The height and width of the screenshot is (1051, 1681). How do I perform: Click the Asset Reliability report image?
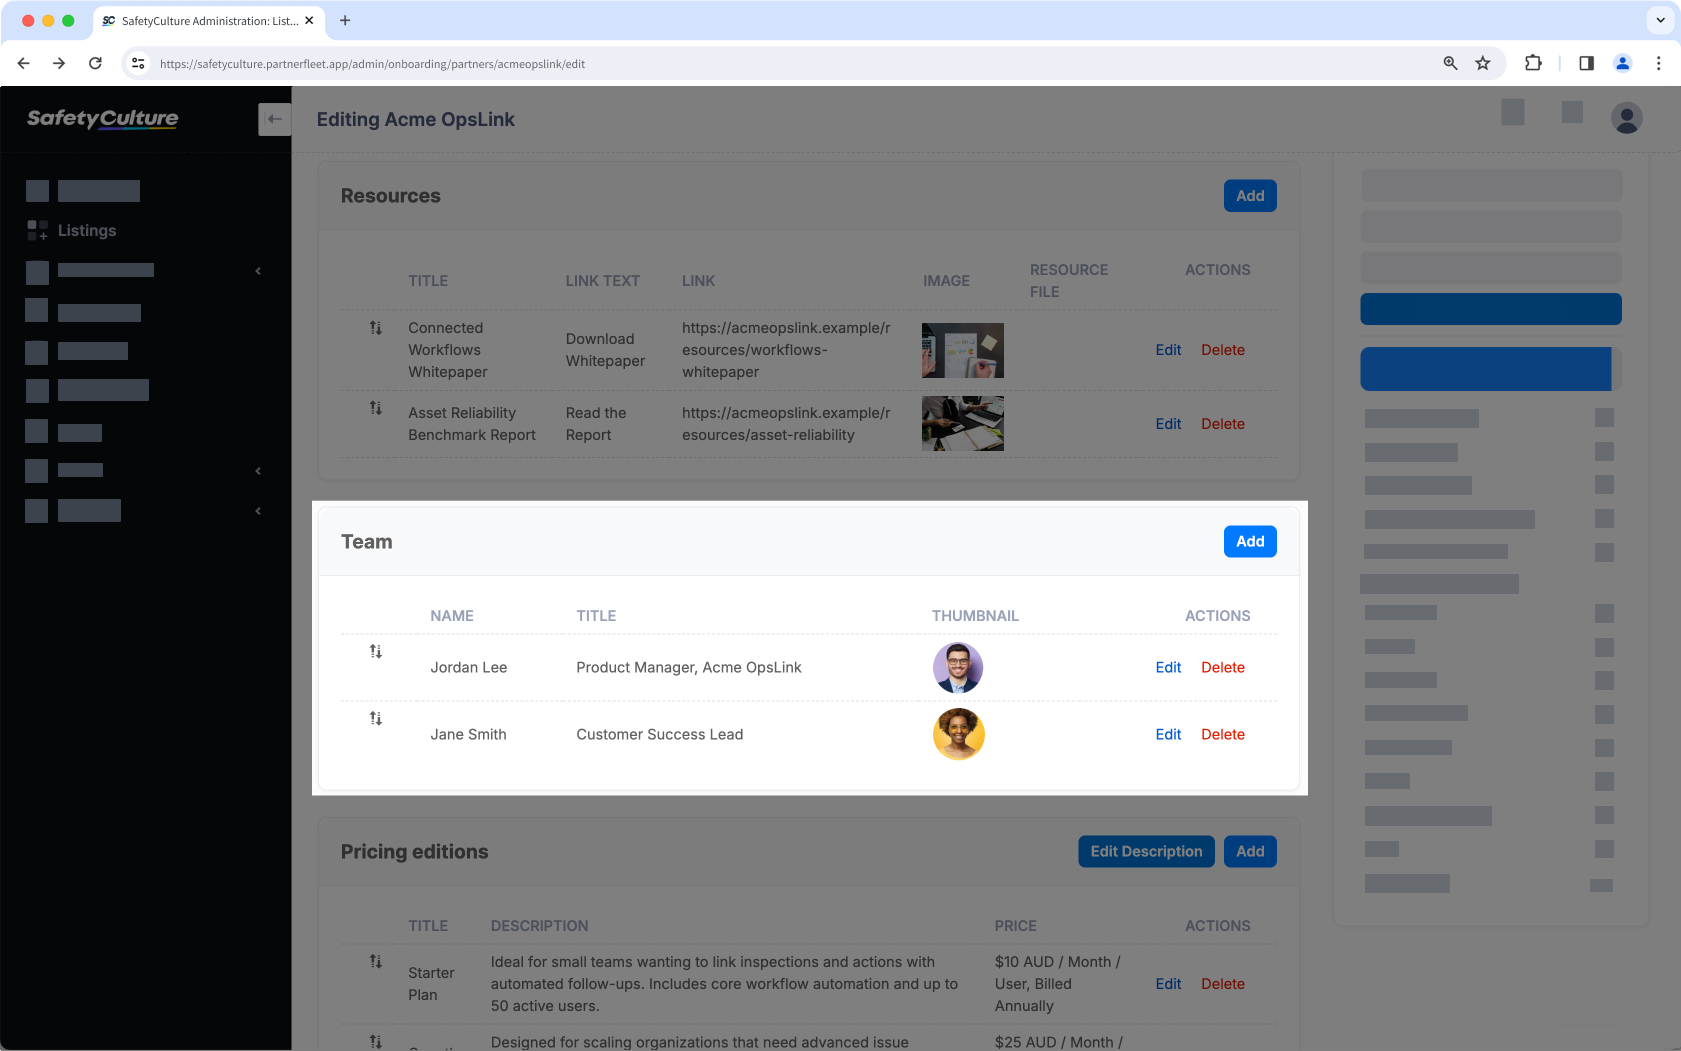[962, 423]
